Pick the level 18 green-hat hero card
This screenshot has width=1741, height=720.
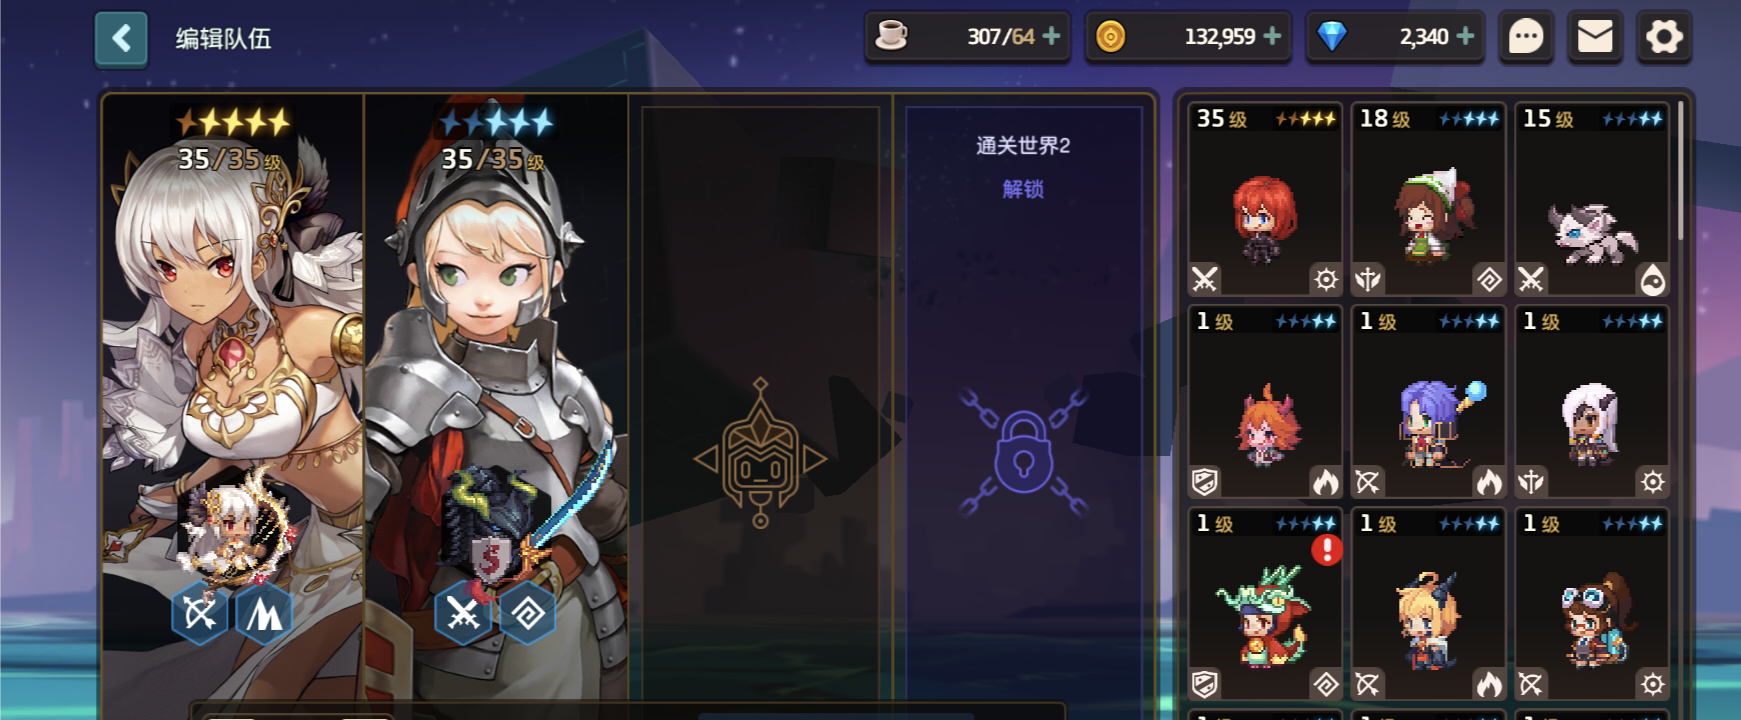(x=1428, y=199)
